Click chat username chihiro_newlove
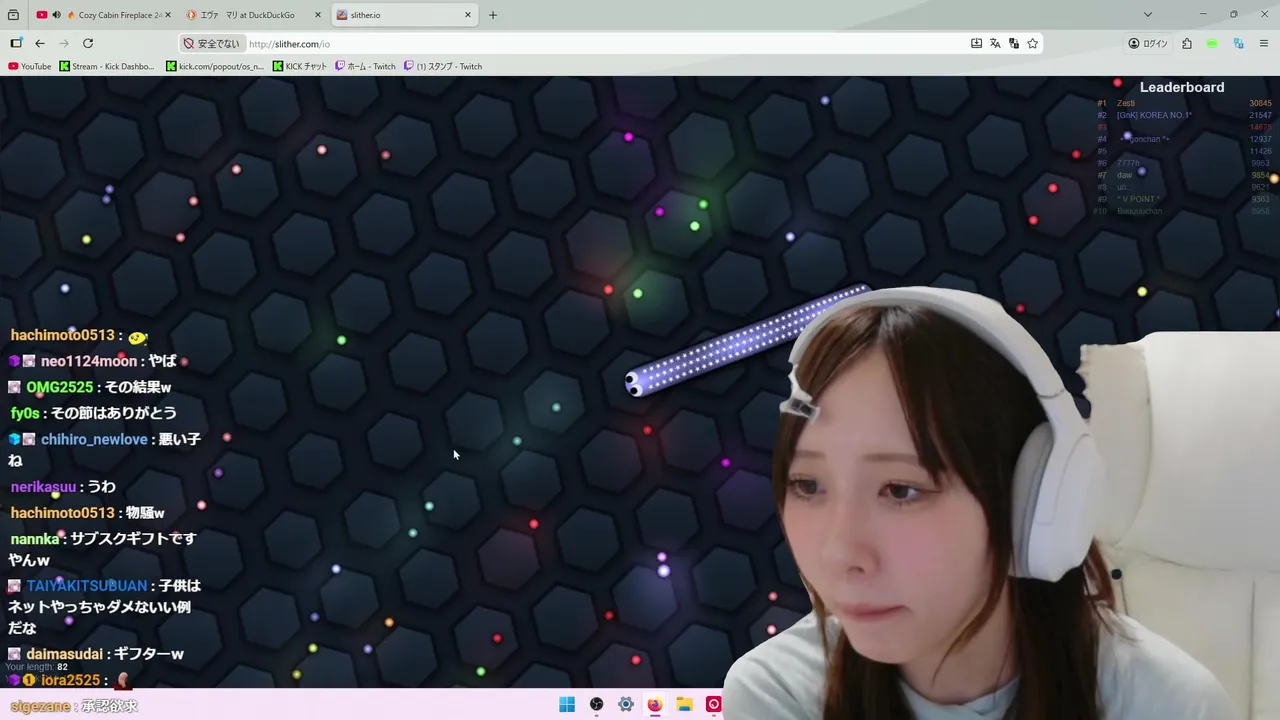1280x720 pixels. point(94,439)
